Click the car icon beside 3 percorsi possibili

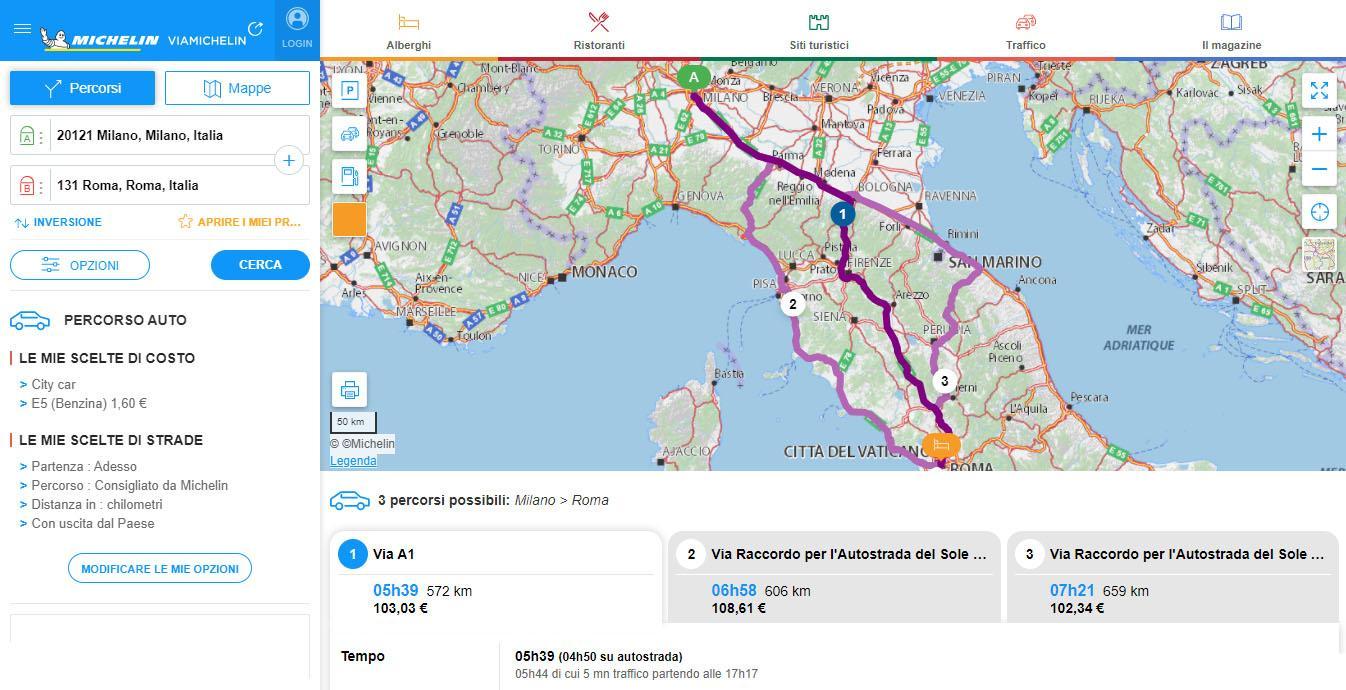[x=350, y=500]
